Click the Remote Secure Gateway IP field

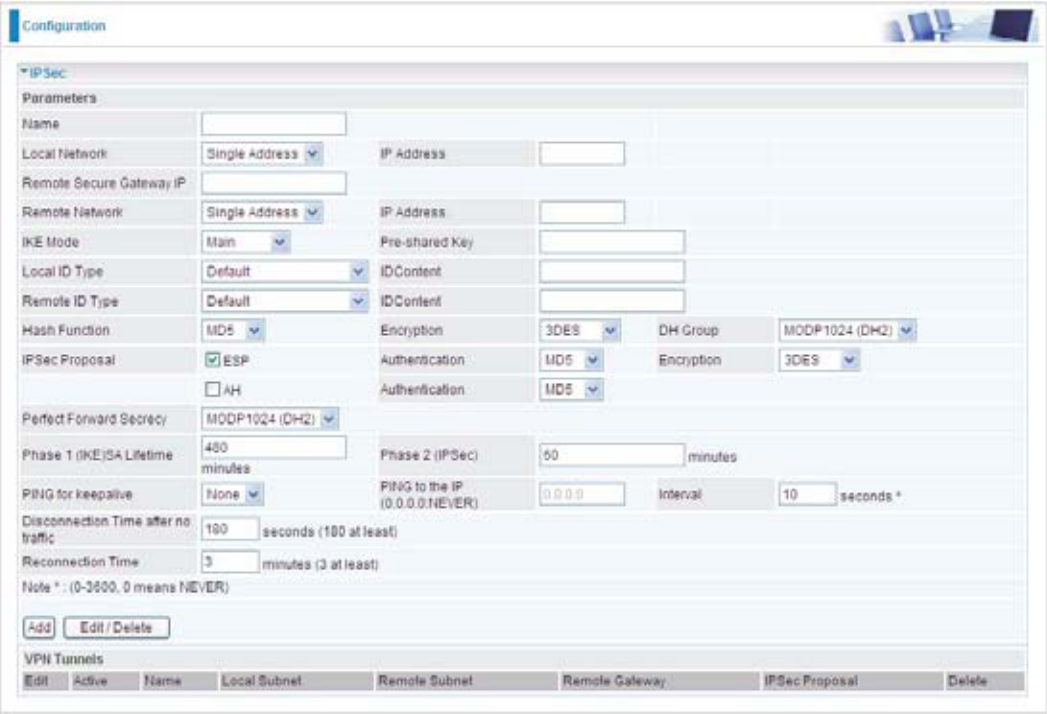tap(274, 183)
